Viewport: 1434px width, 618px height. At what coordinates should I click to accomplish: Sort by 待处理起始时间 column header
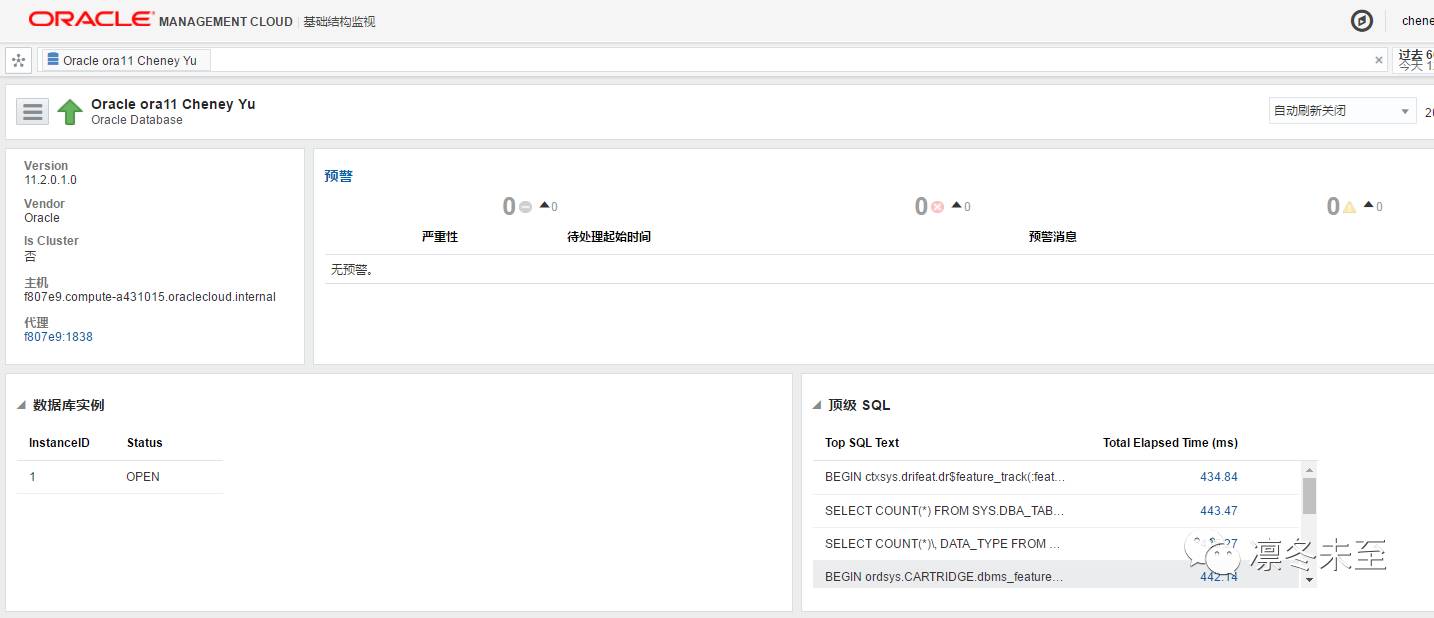click(609, 237)
